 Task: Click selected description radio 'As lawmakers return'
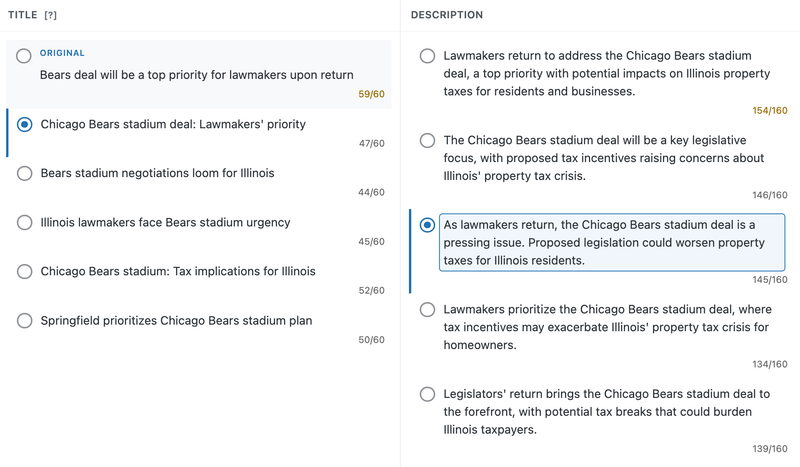click(x=428, y=225)
